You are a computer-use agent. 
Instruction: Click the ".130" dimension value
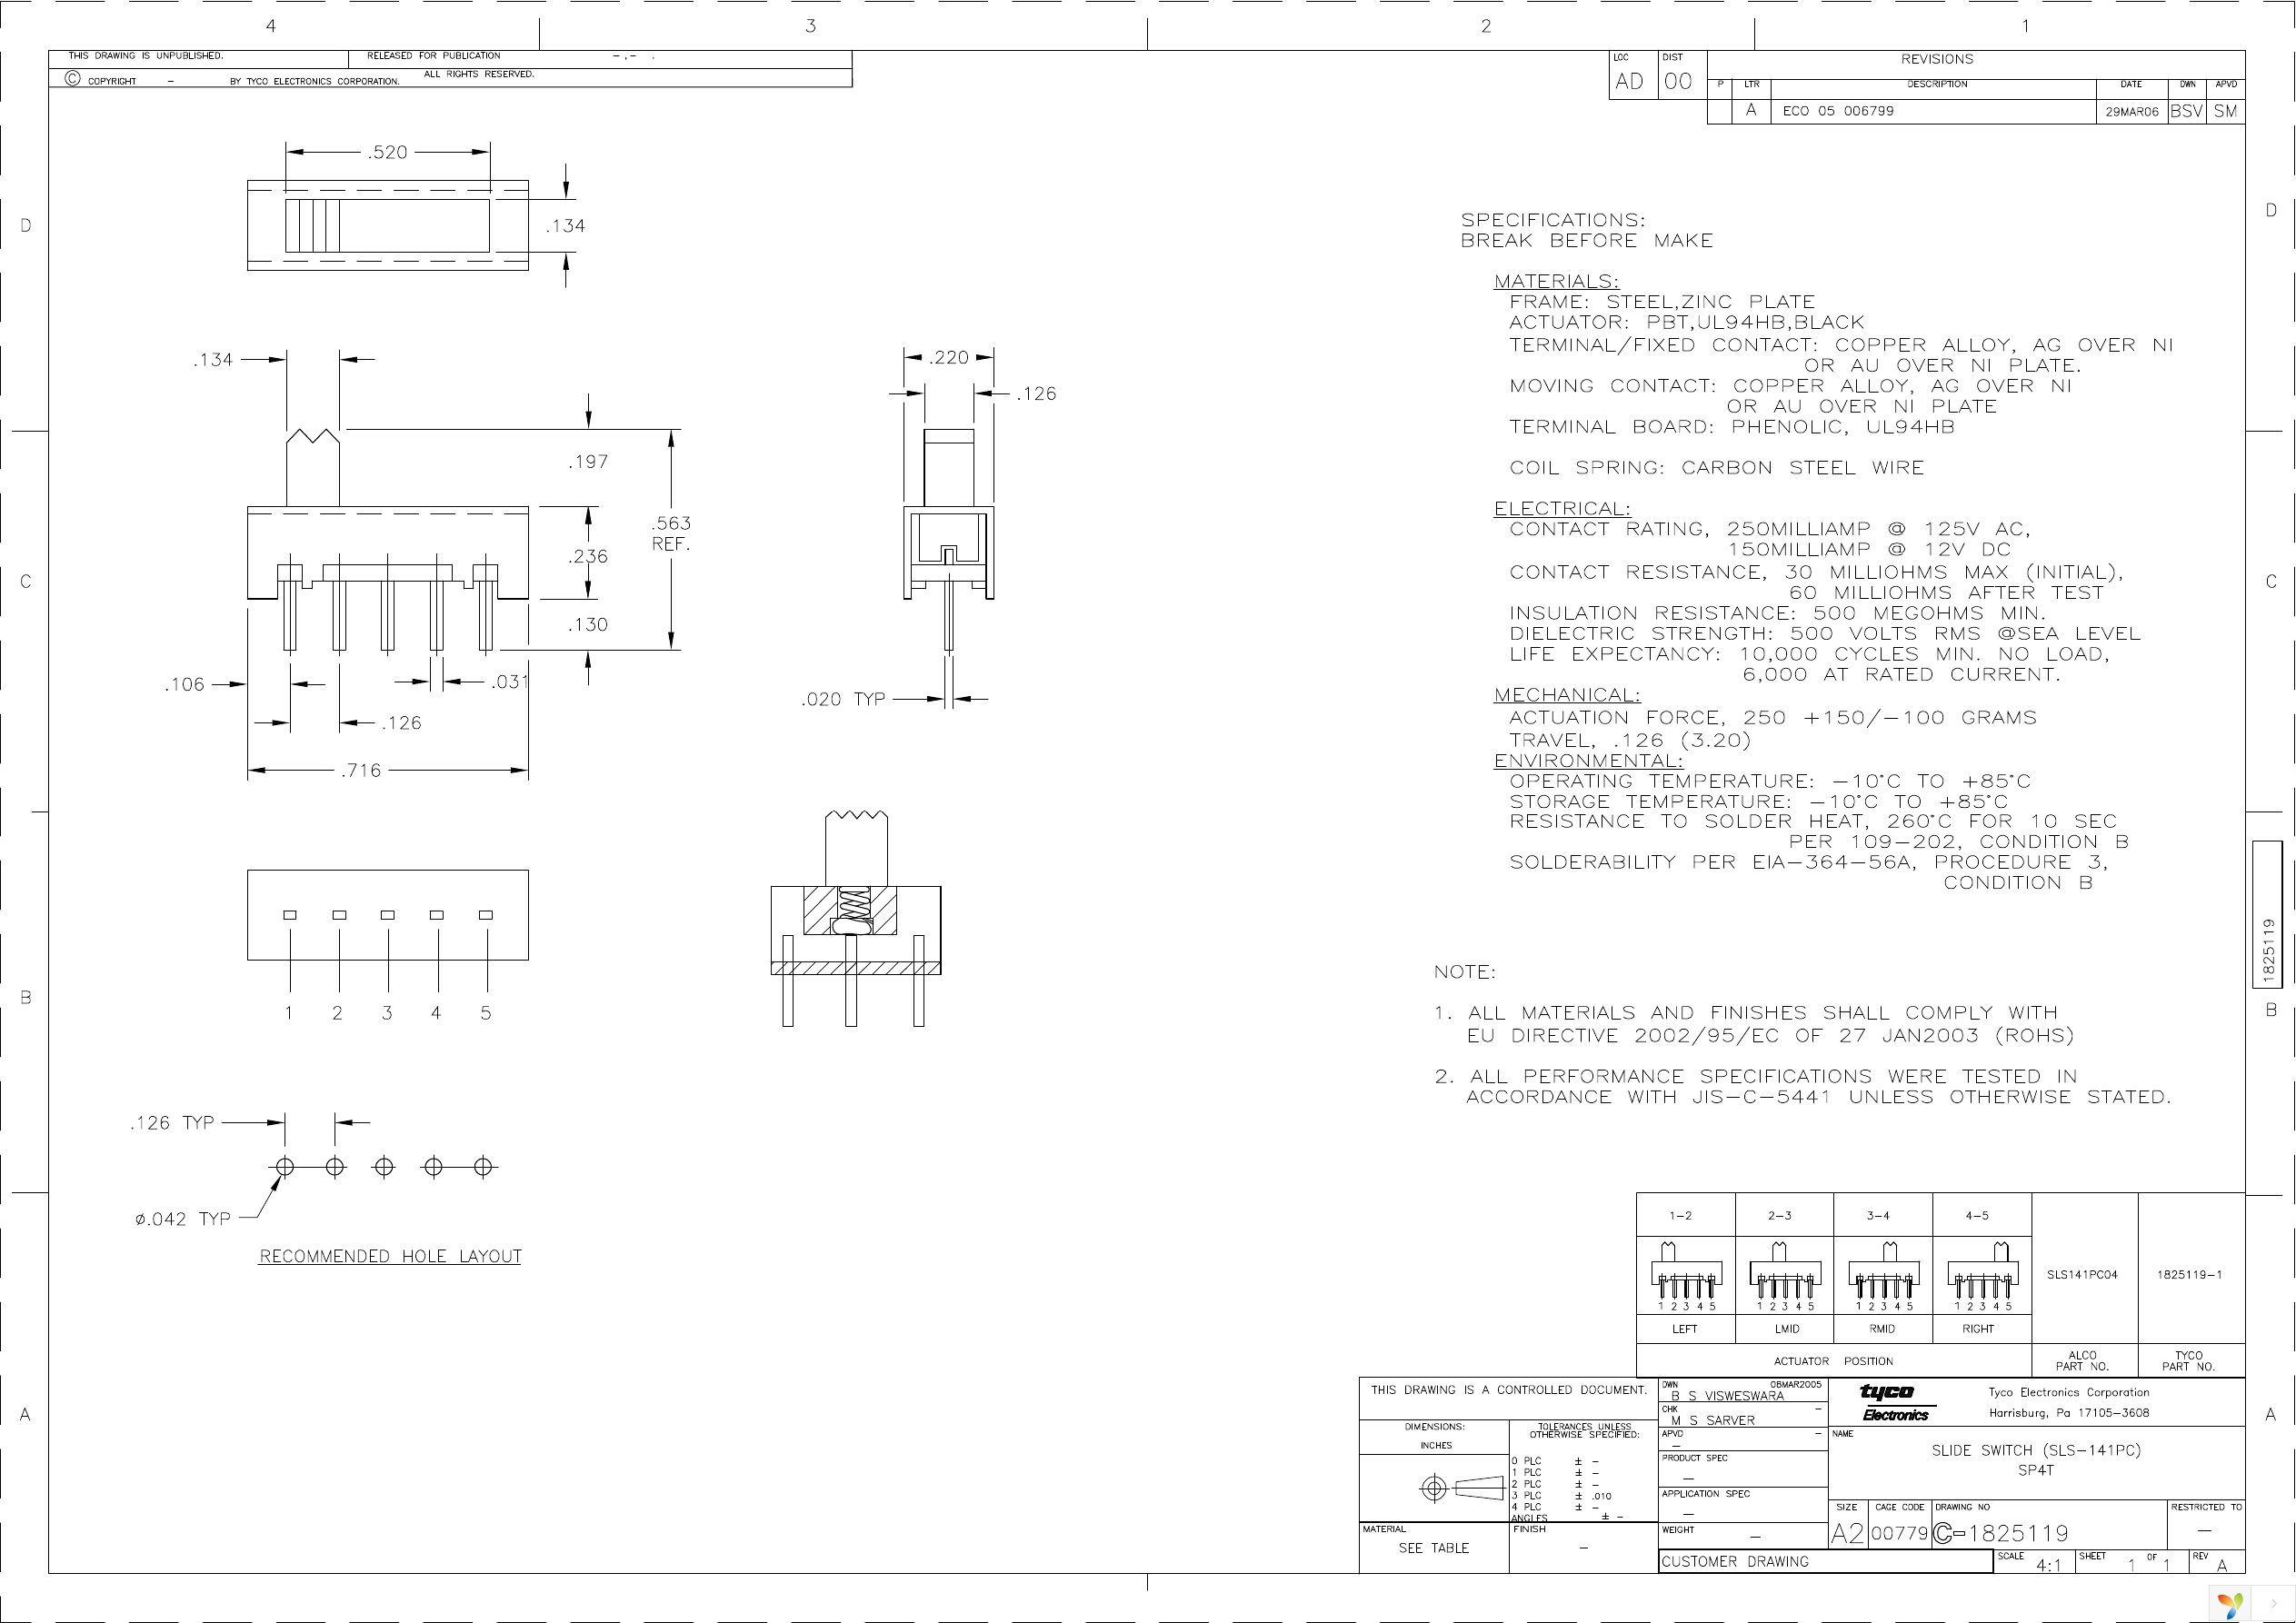click(x=588, y=625)
